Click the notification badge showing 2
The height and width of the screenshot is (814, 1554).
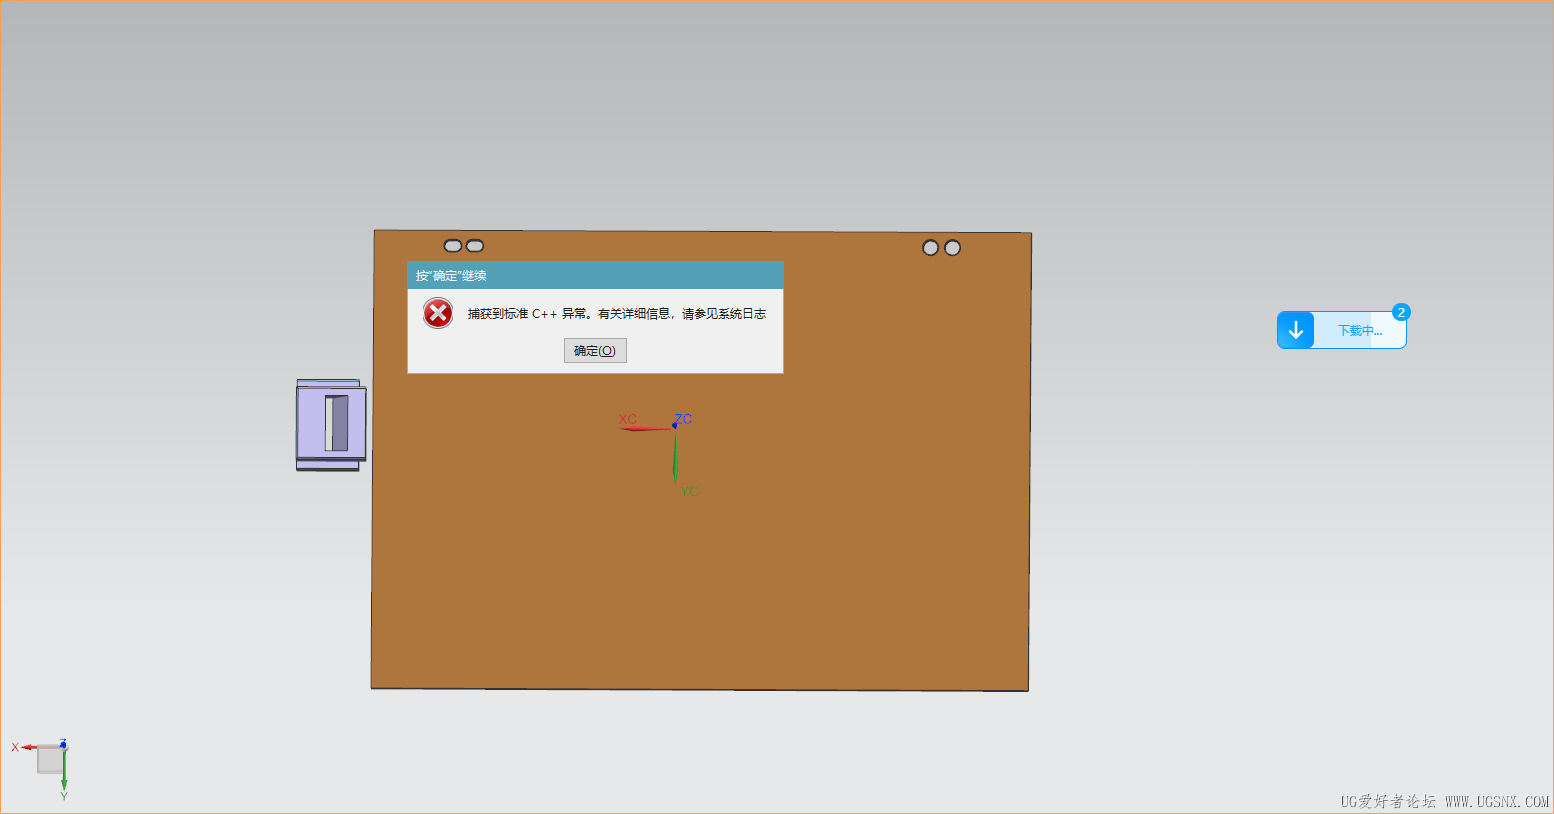coord(1401,312)
